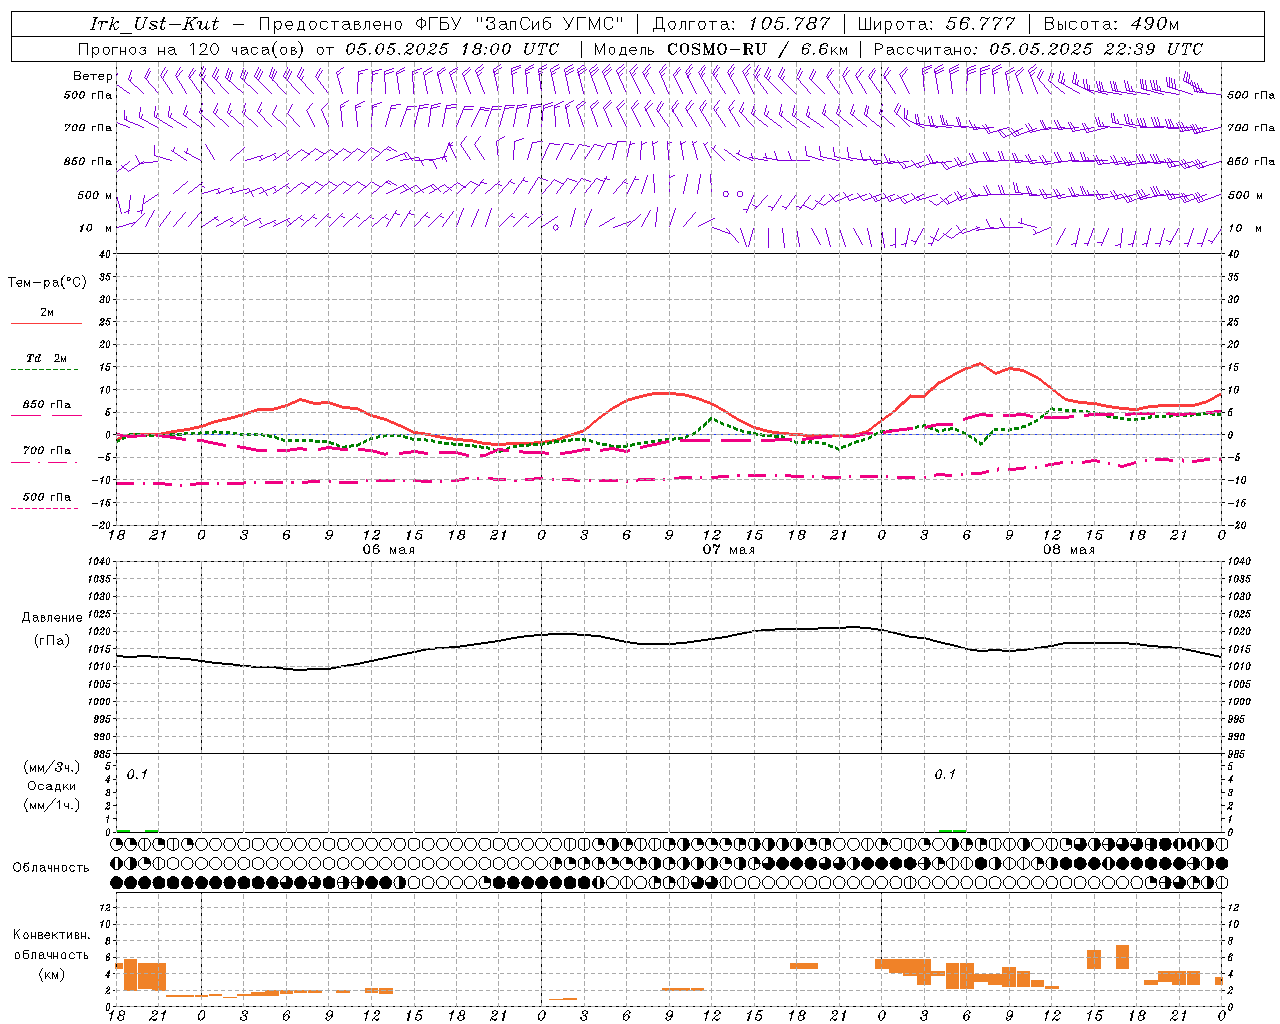
Task: Click the Тем-ра(°C) panel label
Action: tap(47, 283)
